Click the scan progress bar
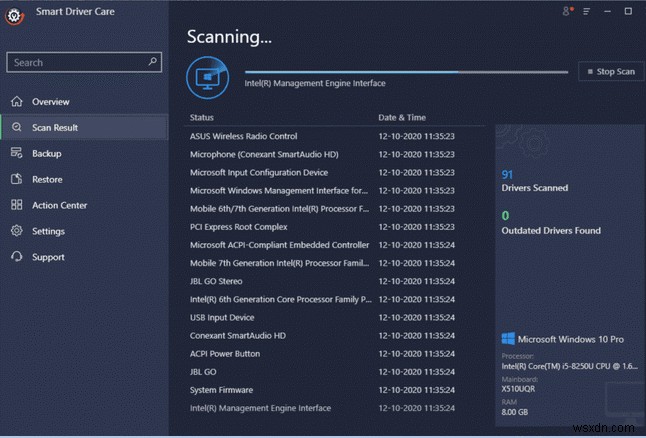This screenshot has width=646, height=438. [407, 72]
